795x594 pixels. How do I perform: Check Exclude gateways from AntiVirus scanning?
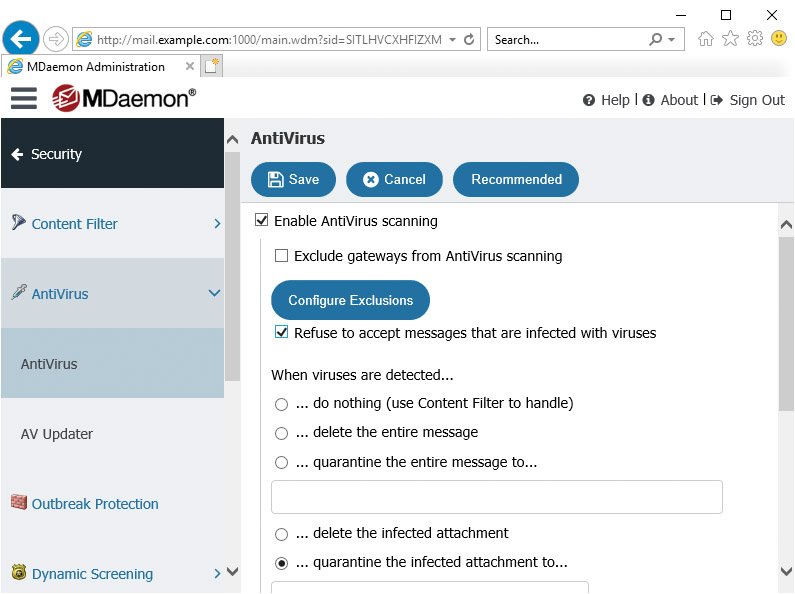click(281, 255)
